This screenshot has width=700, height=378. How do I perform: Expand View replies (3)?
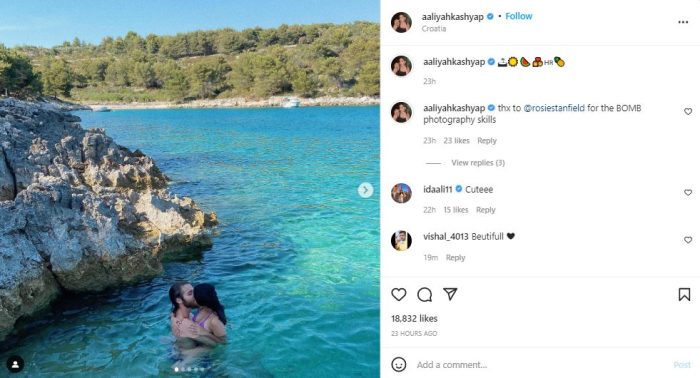click(x=478, y=163)
